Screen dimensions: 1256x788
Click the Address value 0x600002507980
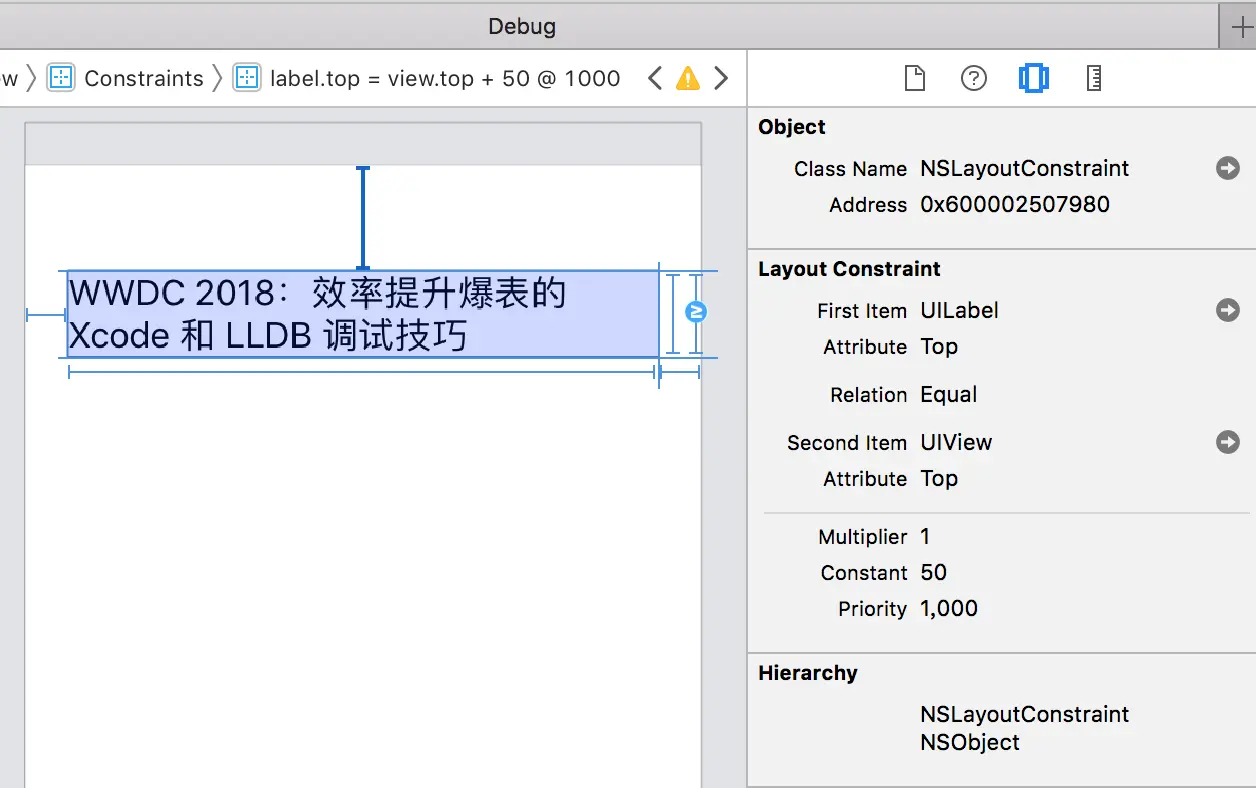point(1015,204)
